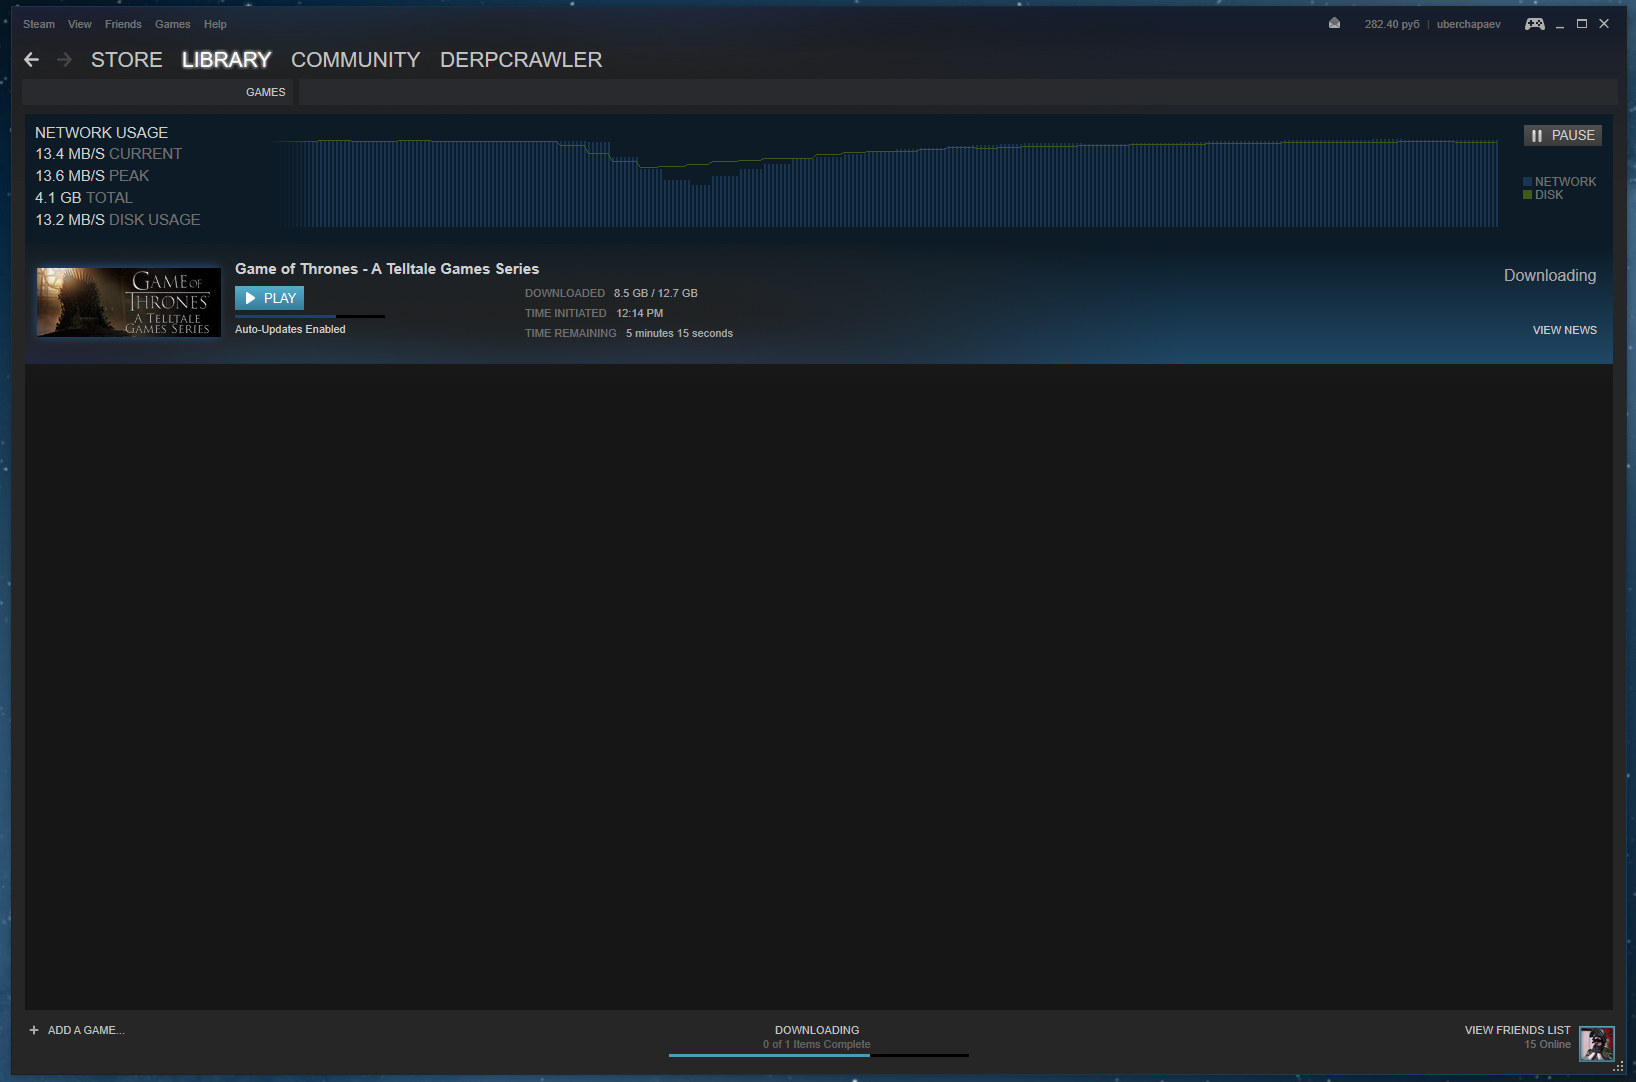Click the Downloading status label
This screenshot has height=1082, width=1636.
[1550, 276]
